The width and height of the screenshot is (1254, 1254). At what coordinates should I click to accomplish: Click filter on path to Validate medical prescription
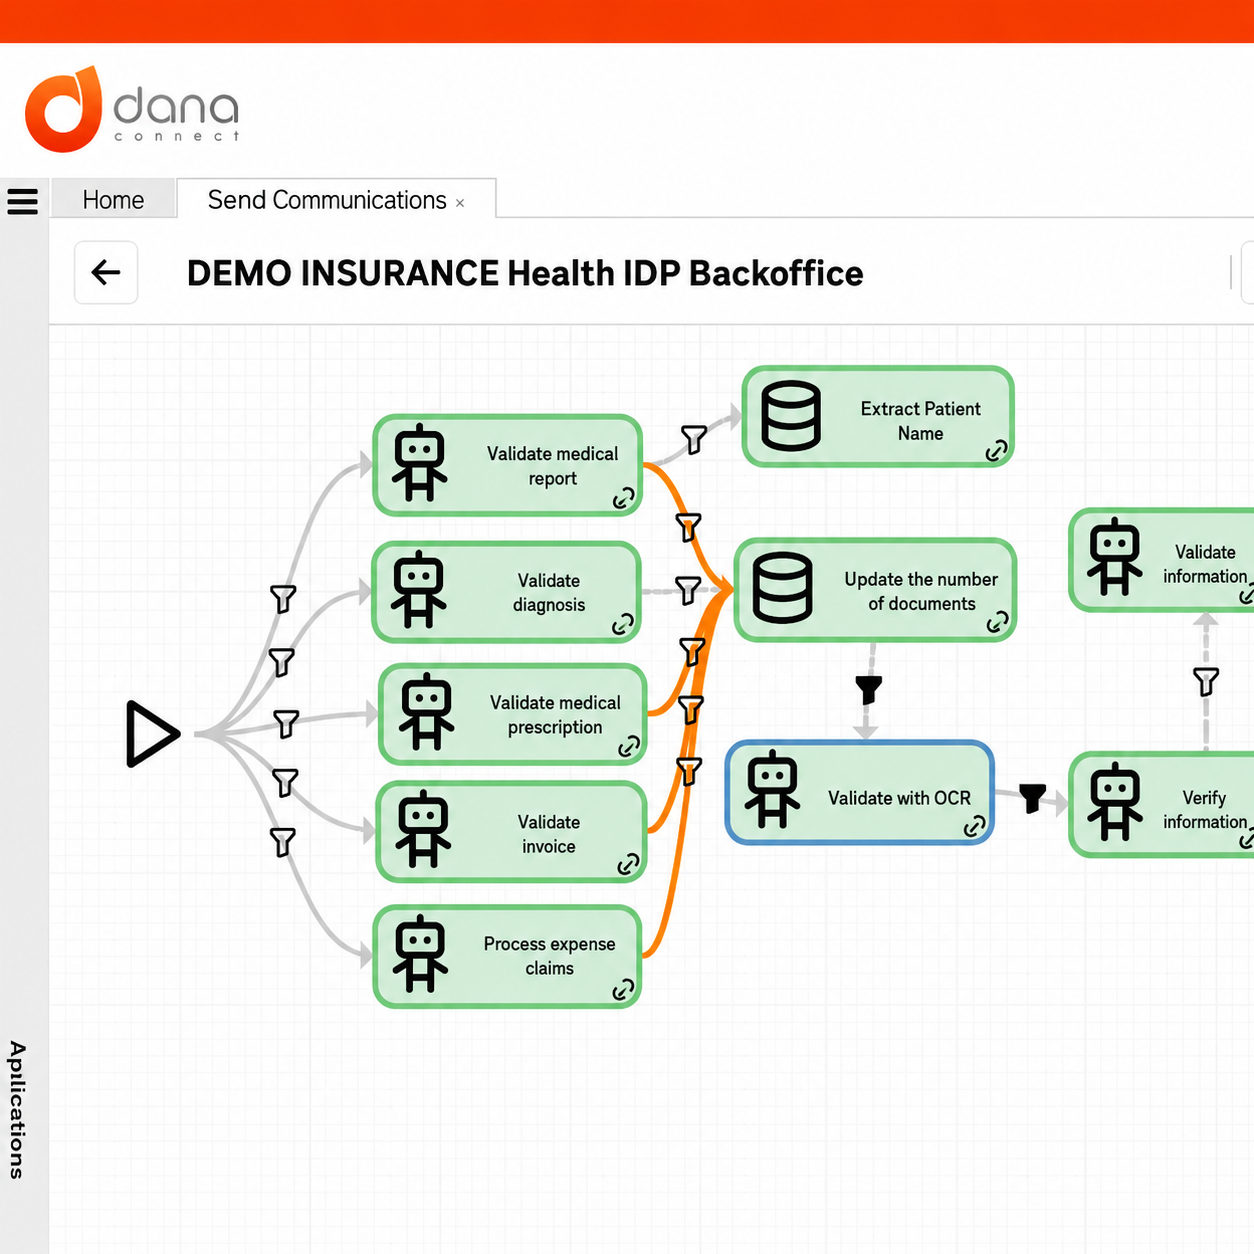click(x=286, y=723)
